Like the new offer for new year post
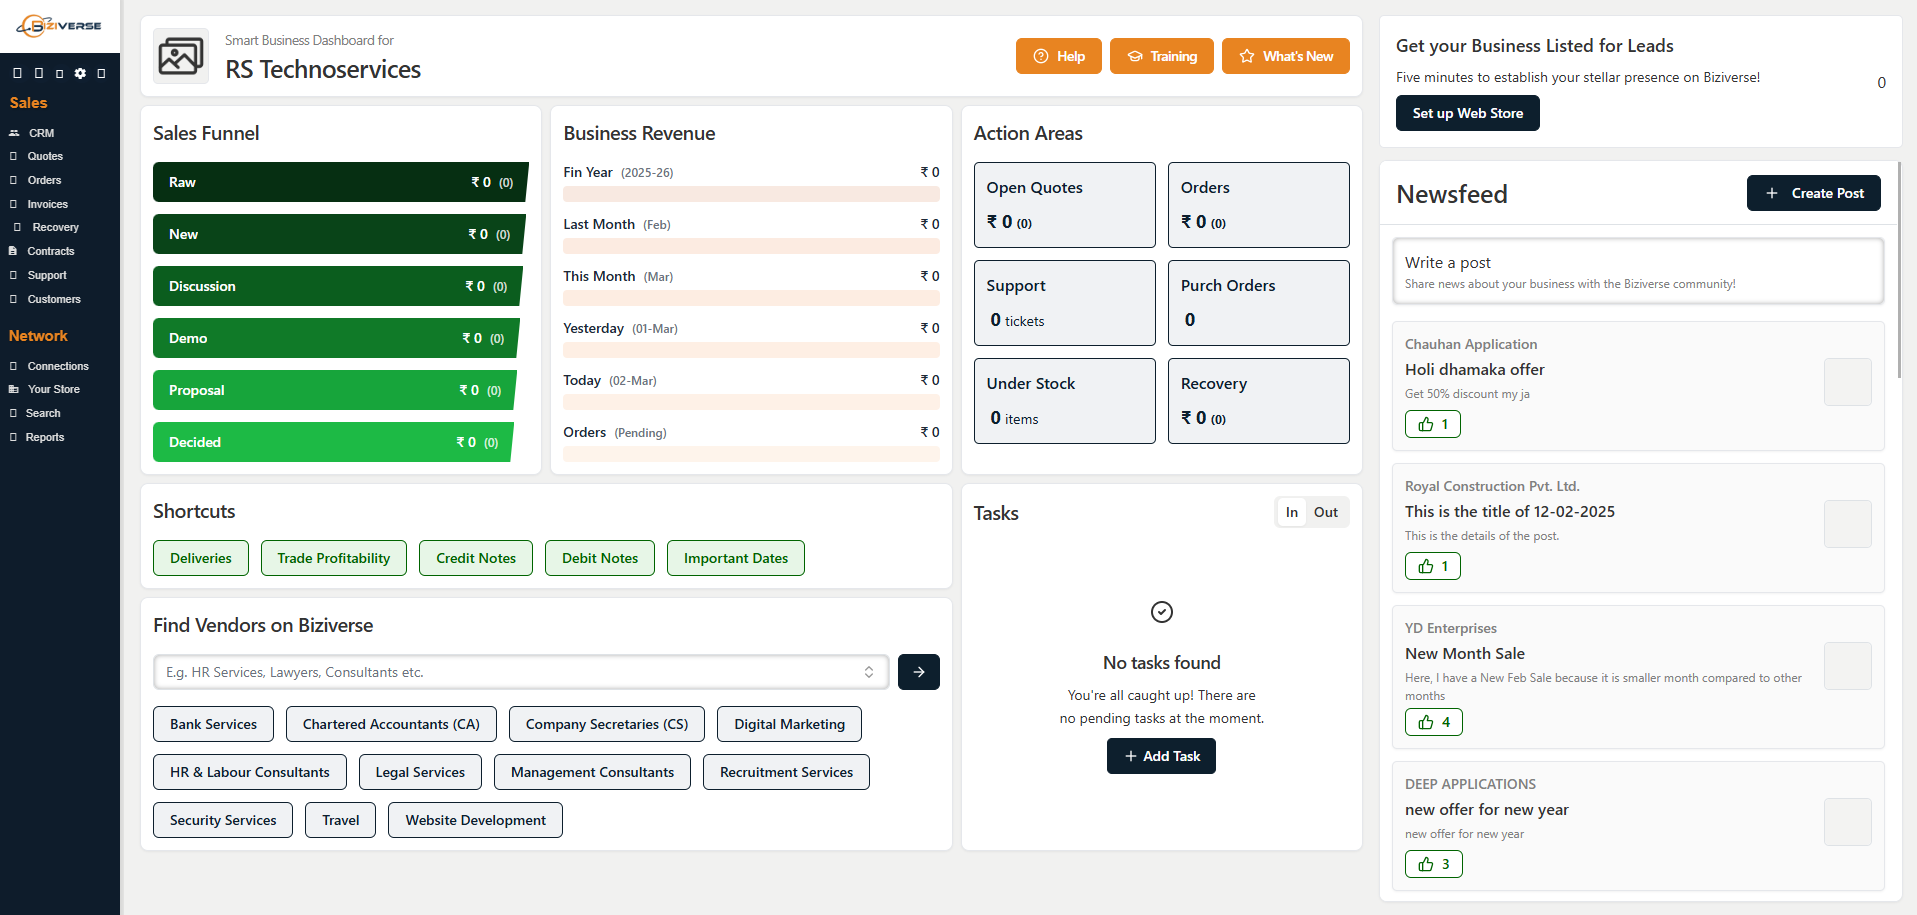1917x915 pixels. tap(1433, 864)
